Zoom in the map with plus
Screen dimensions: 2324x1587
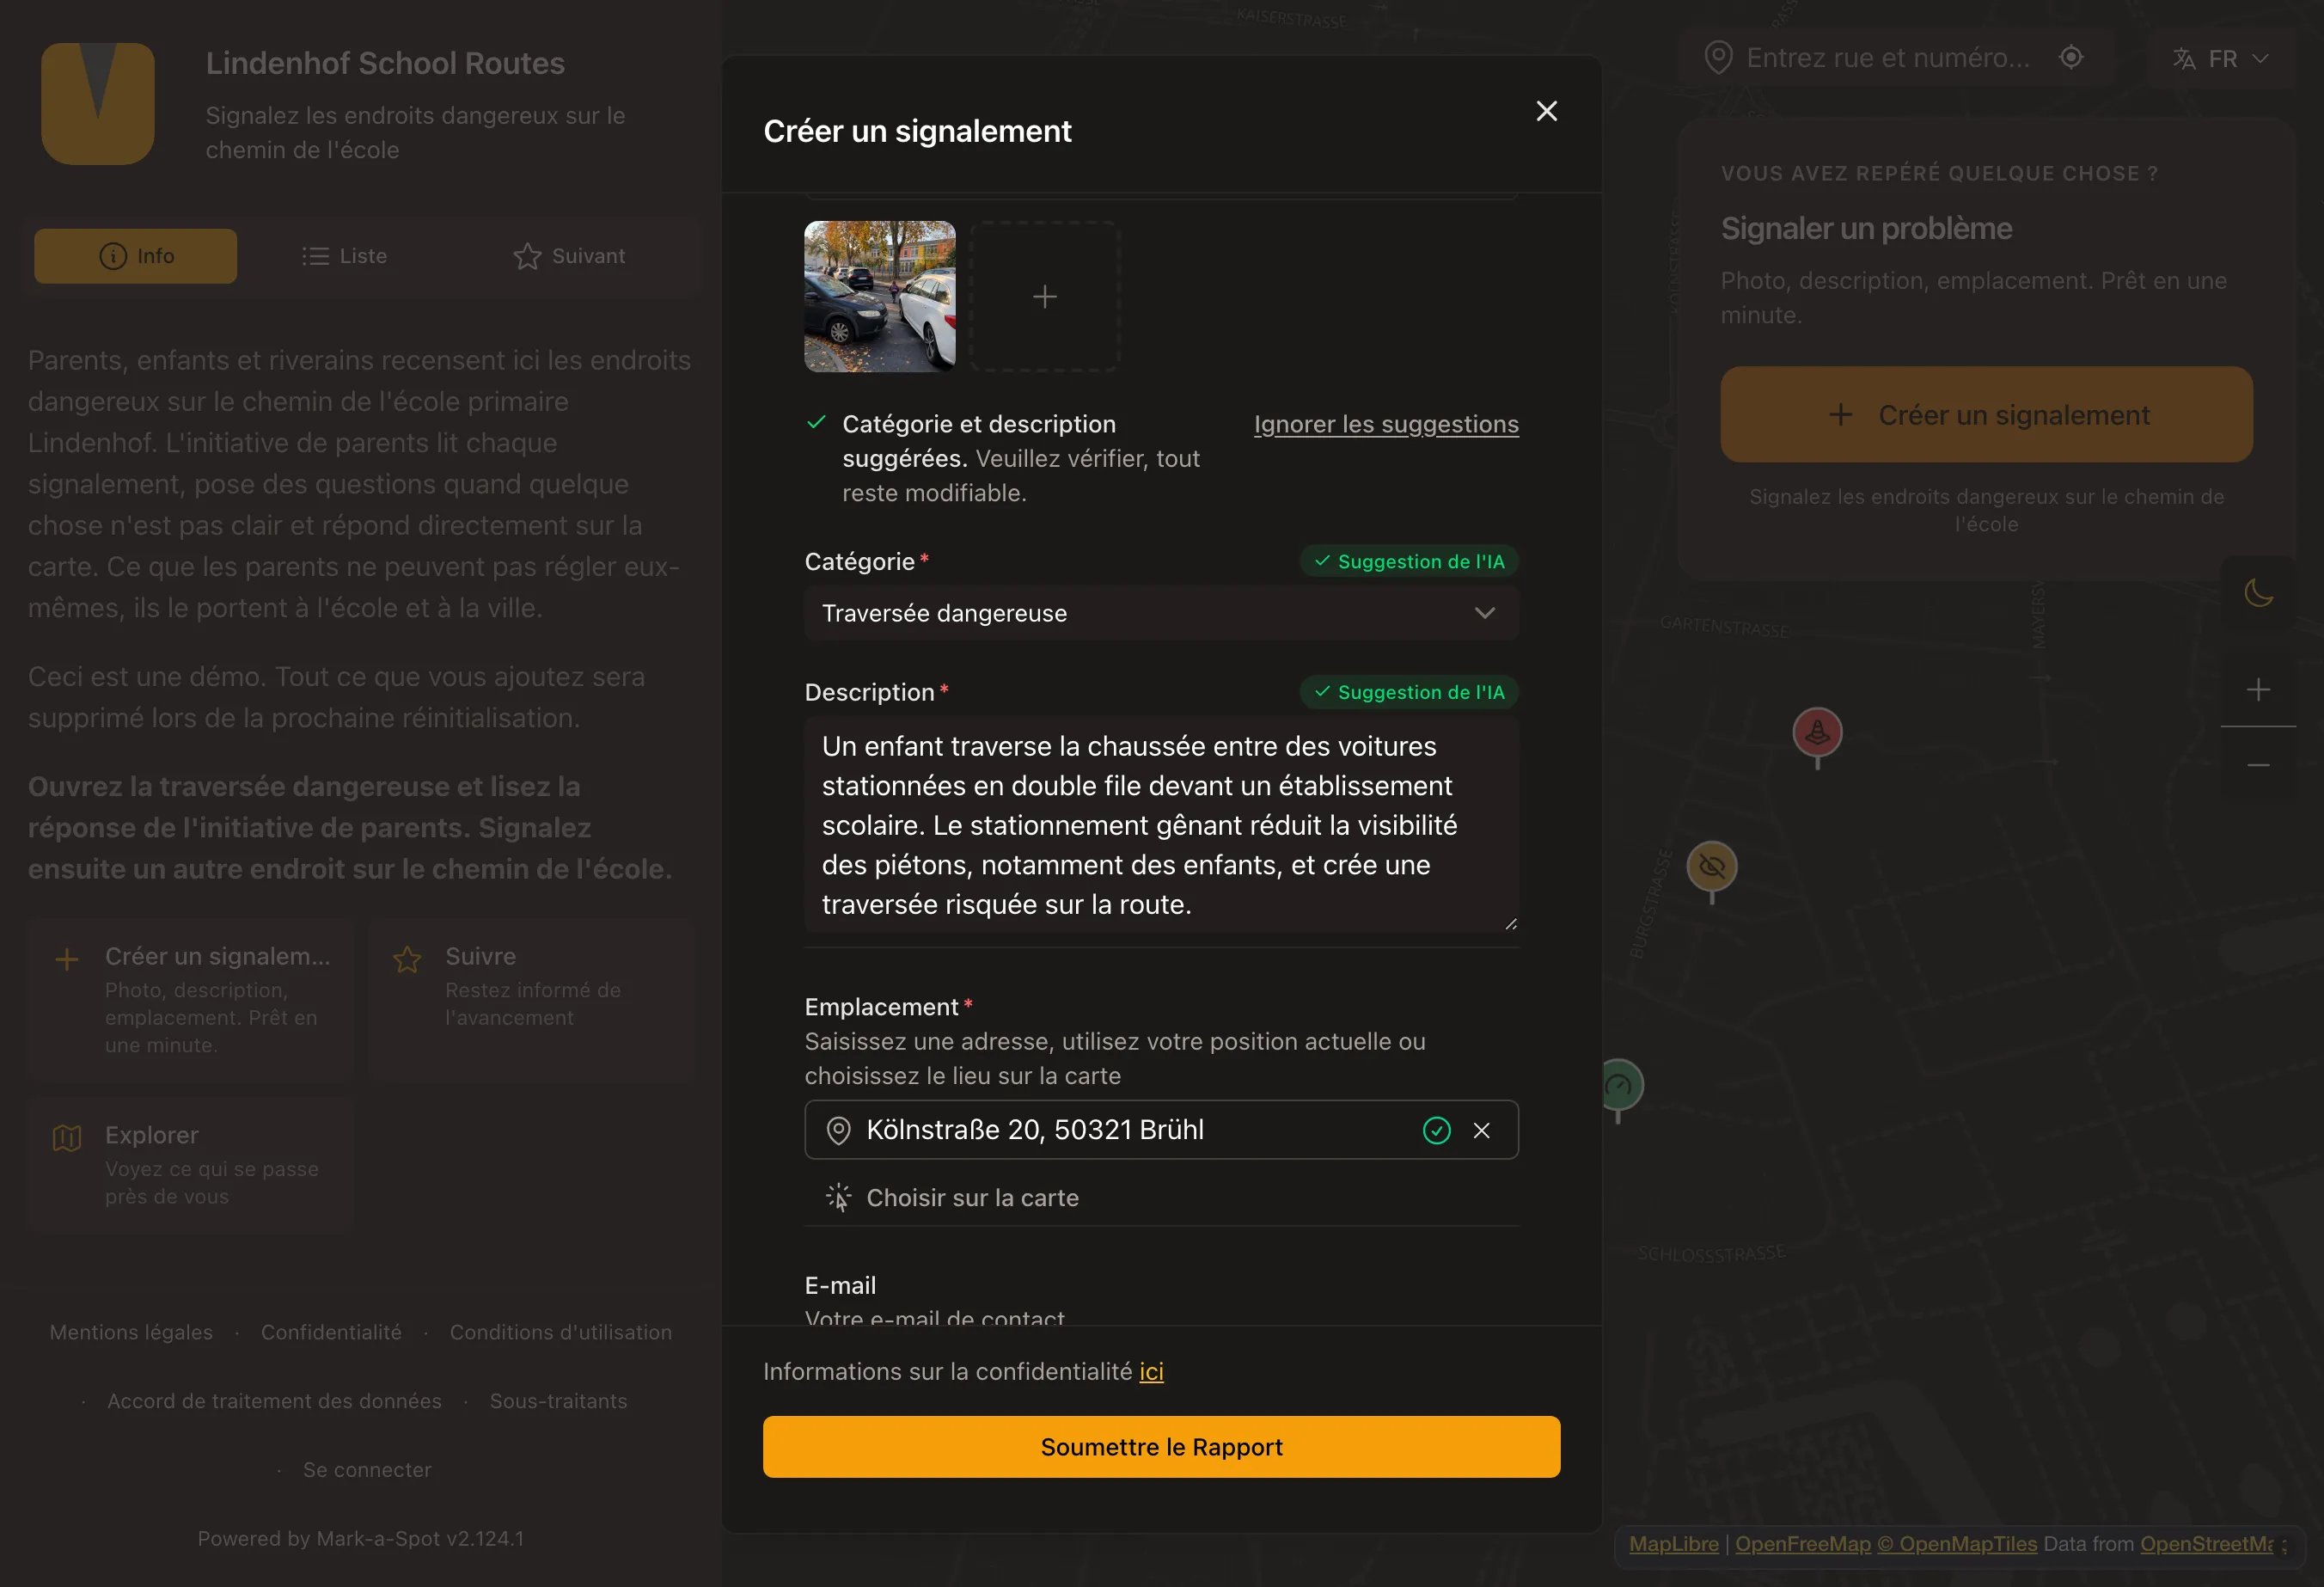click(x=2257, y=689)
